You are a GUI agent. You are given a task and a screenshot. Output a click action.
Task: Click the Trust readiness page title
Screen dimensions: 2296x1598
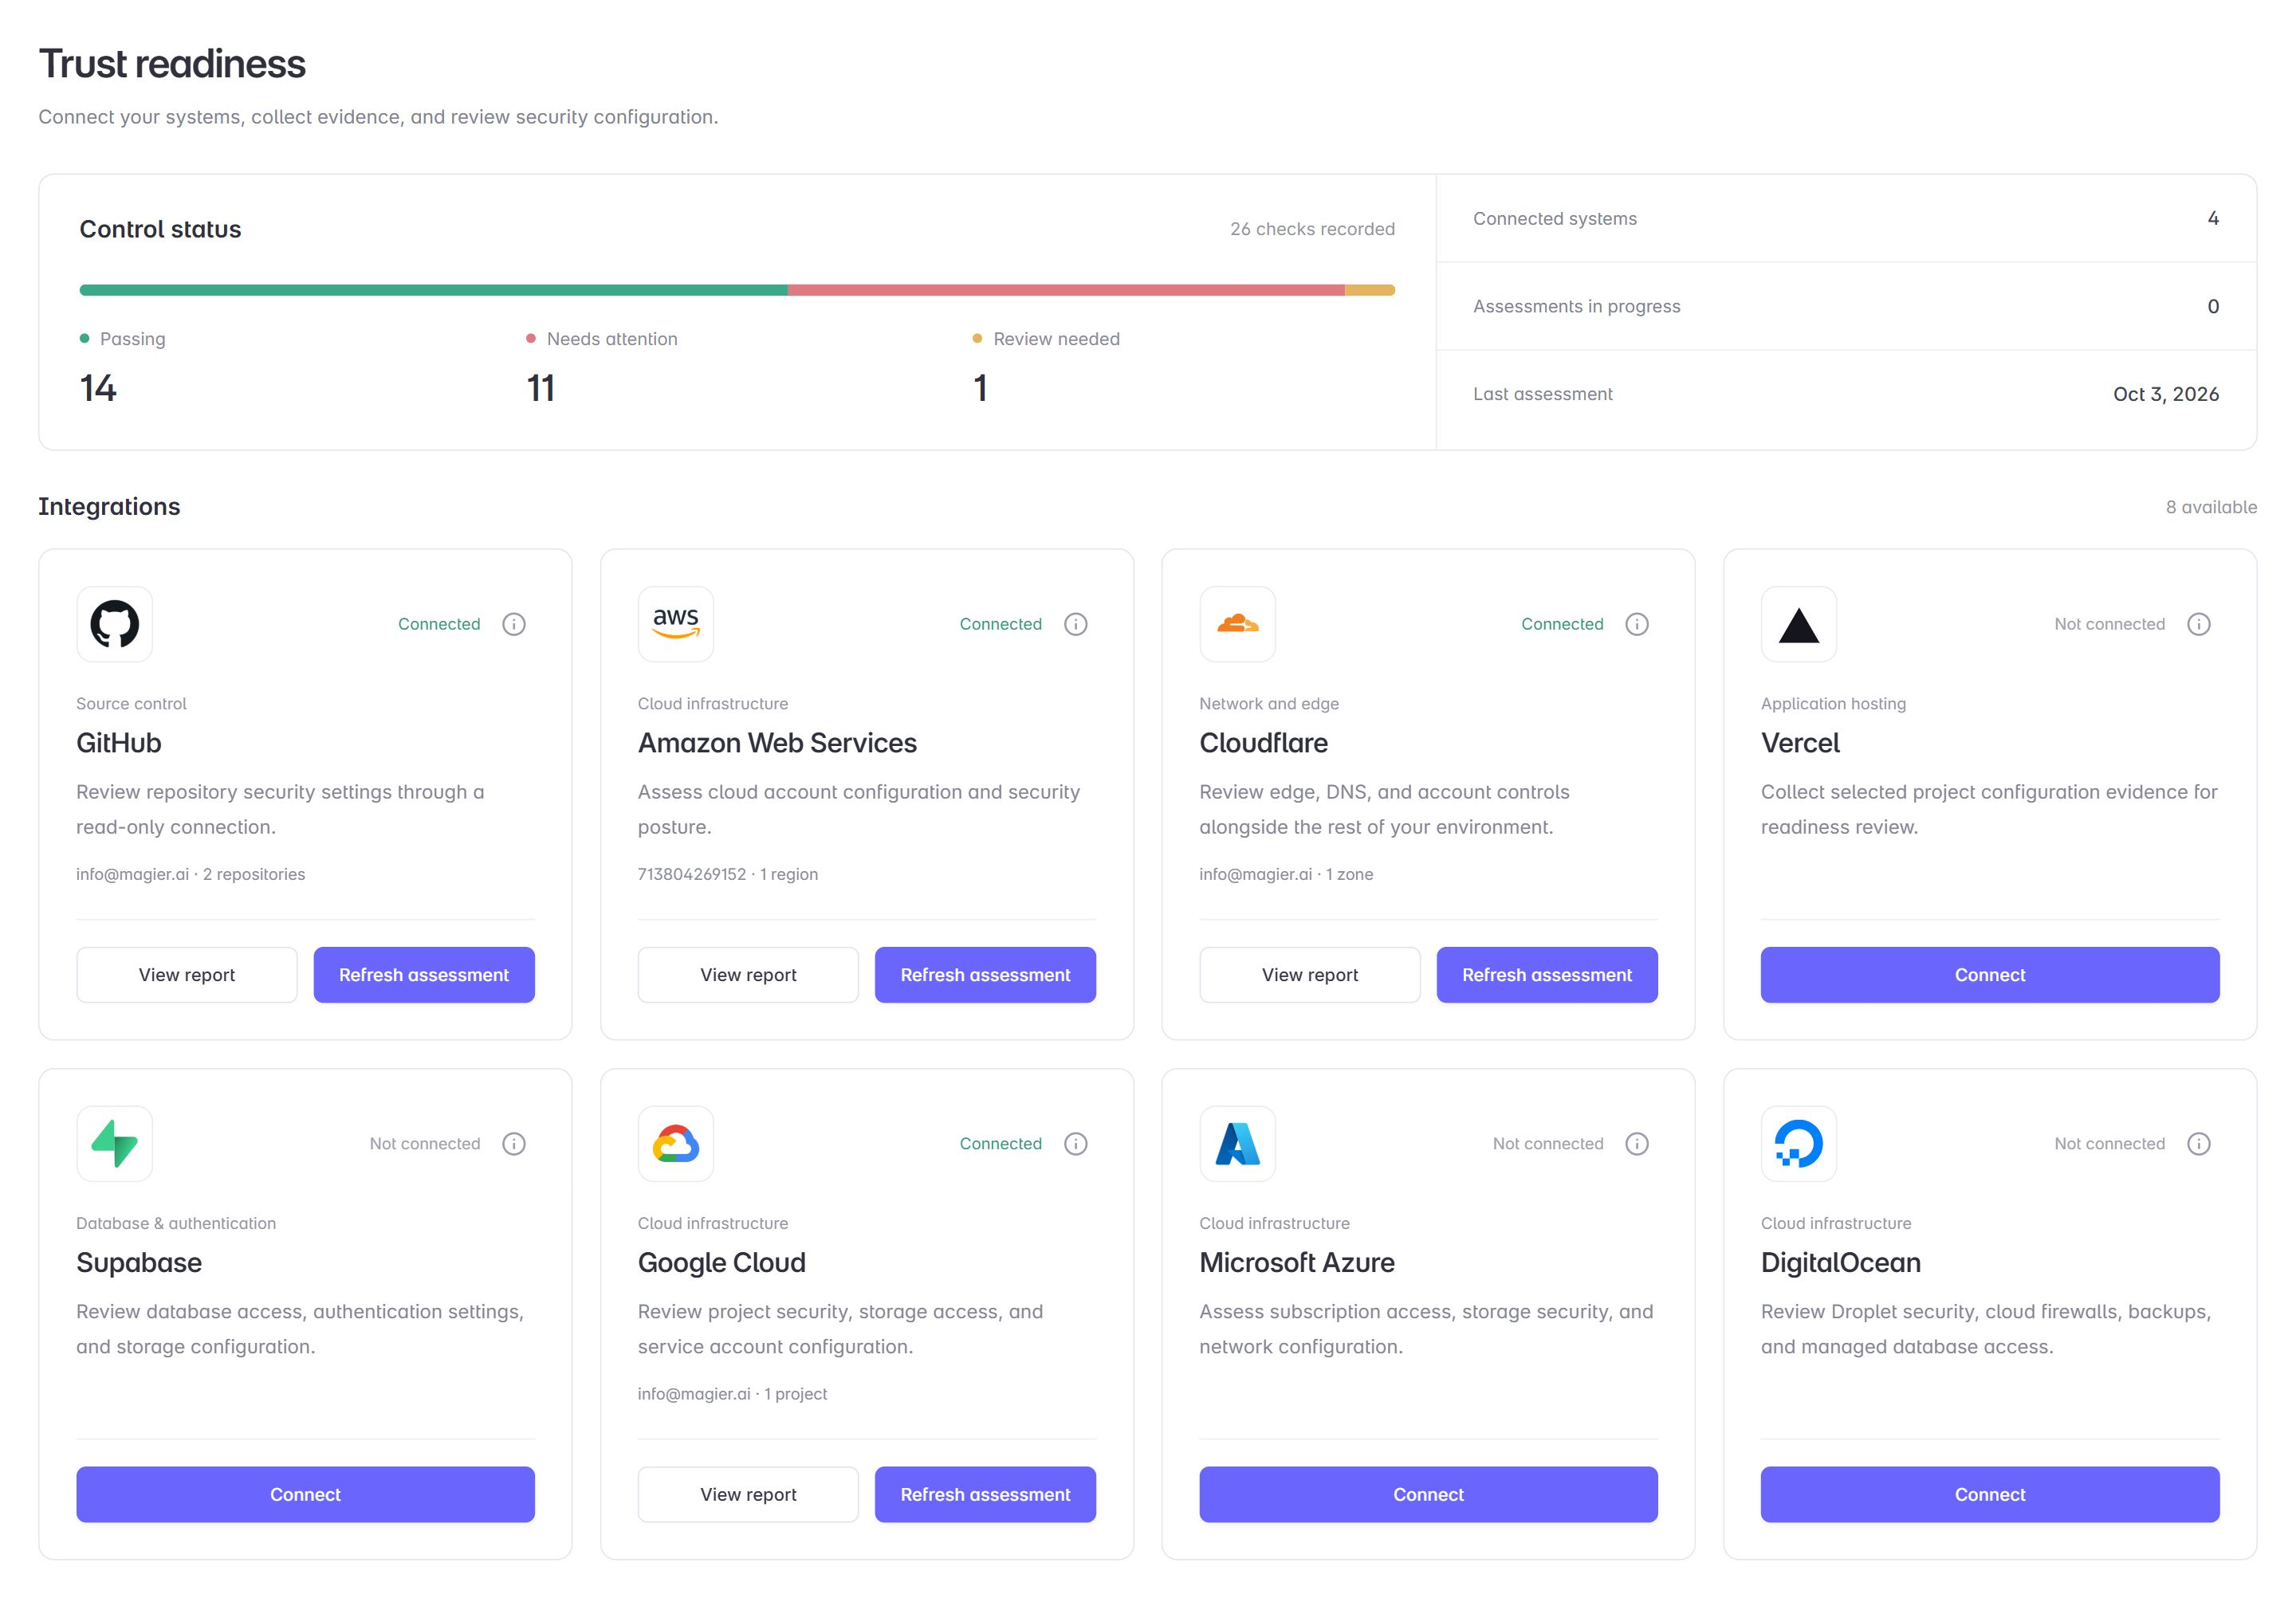click(x=172, y=64)
